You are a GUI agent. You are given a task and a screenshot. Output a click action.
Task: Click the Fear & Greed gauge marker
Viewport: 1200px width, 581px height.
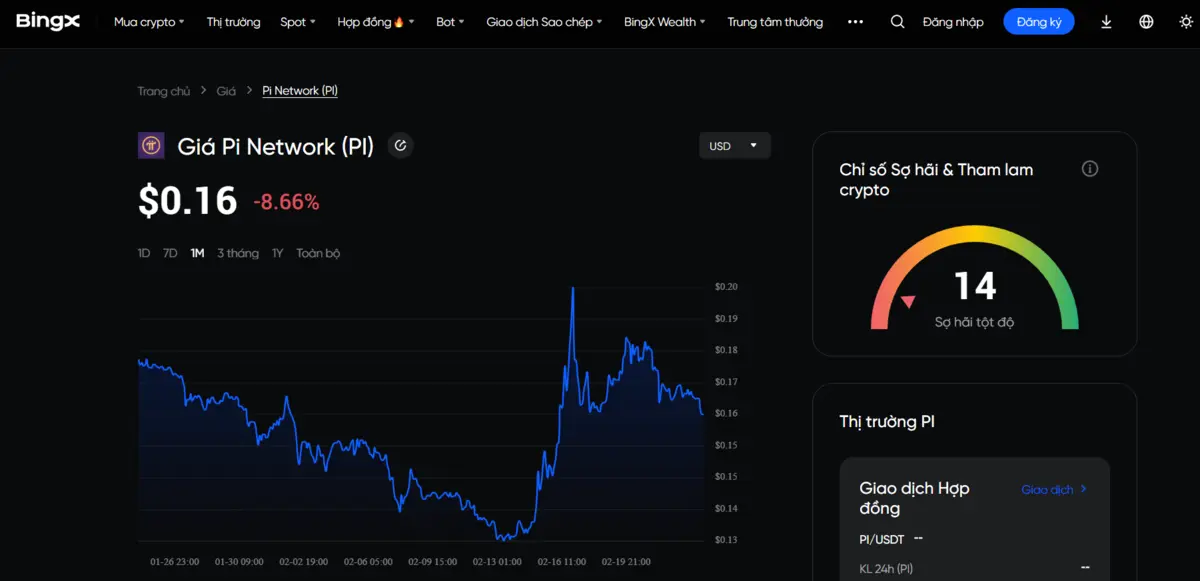[908, 302]
